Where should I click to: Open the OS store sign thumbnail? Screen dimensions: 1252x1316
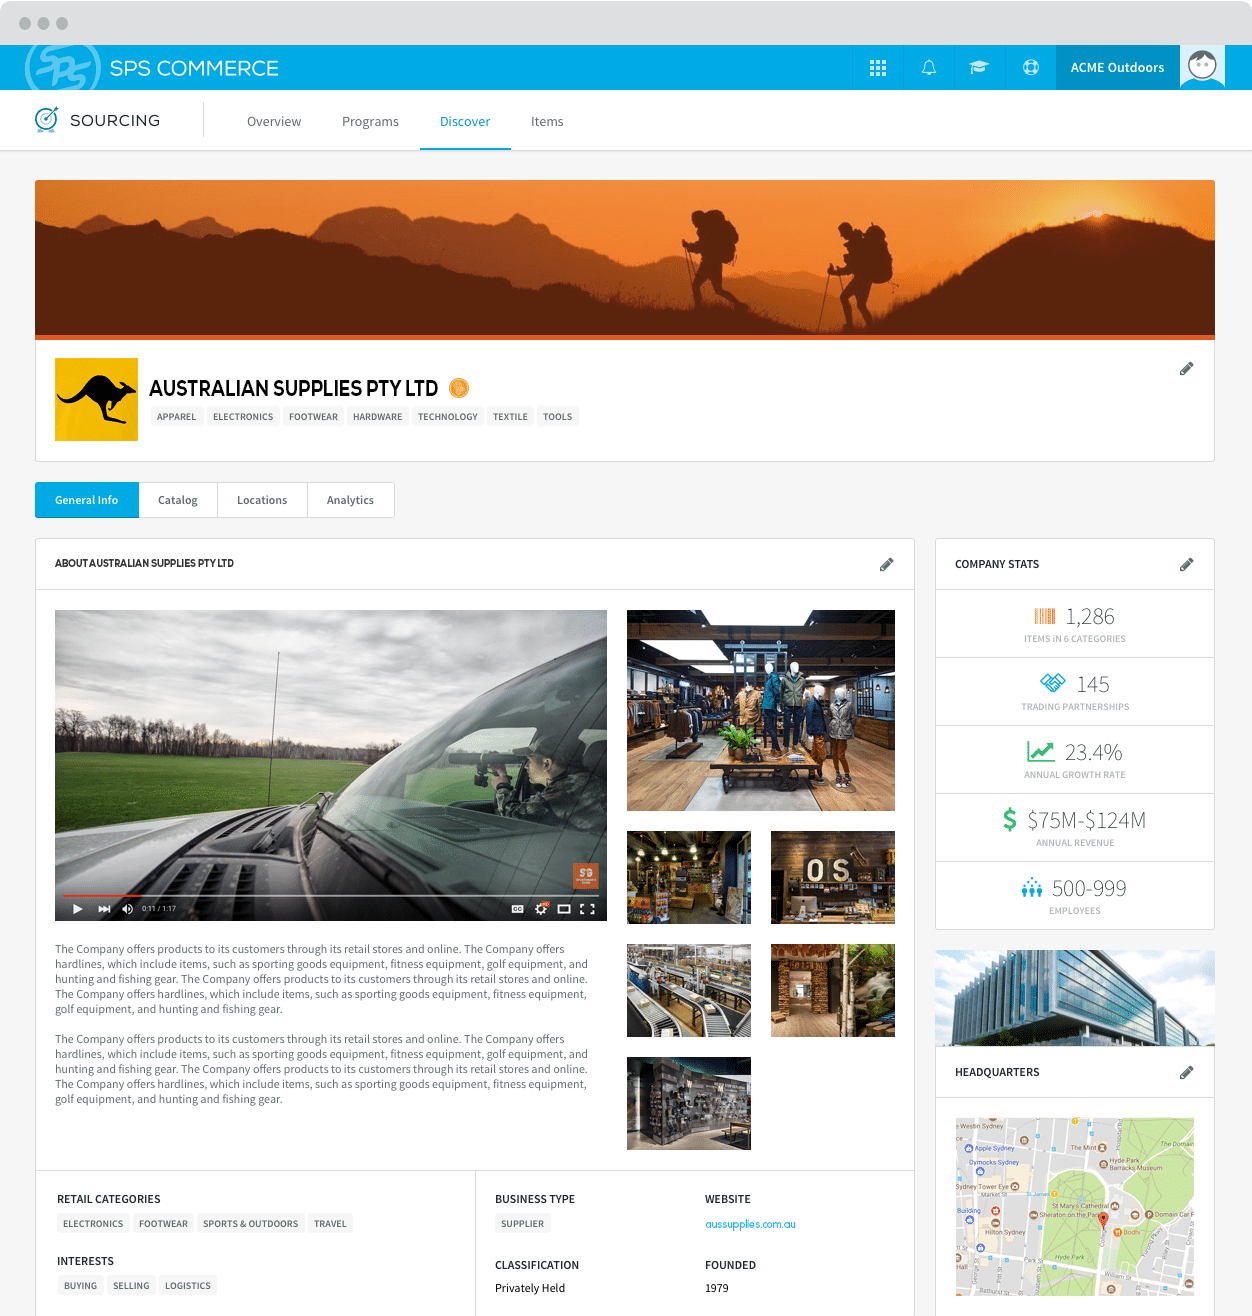[x=833, y=877]
